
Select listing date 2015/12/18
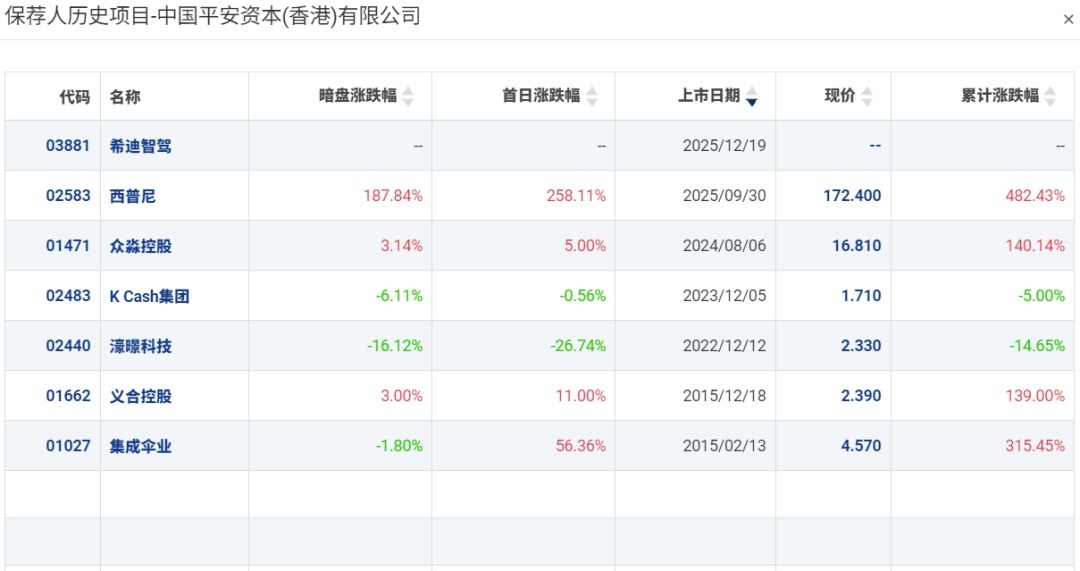724,396
